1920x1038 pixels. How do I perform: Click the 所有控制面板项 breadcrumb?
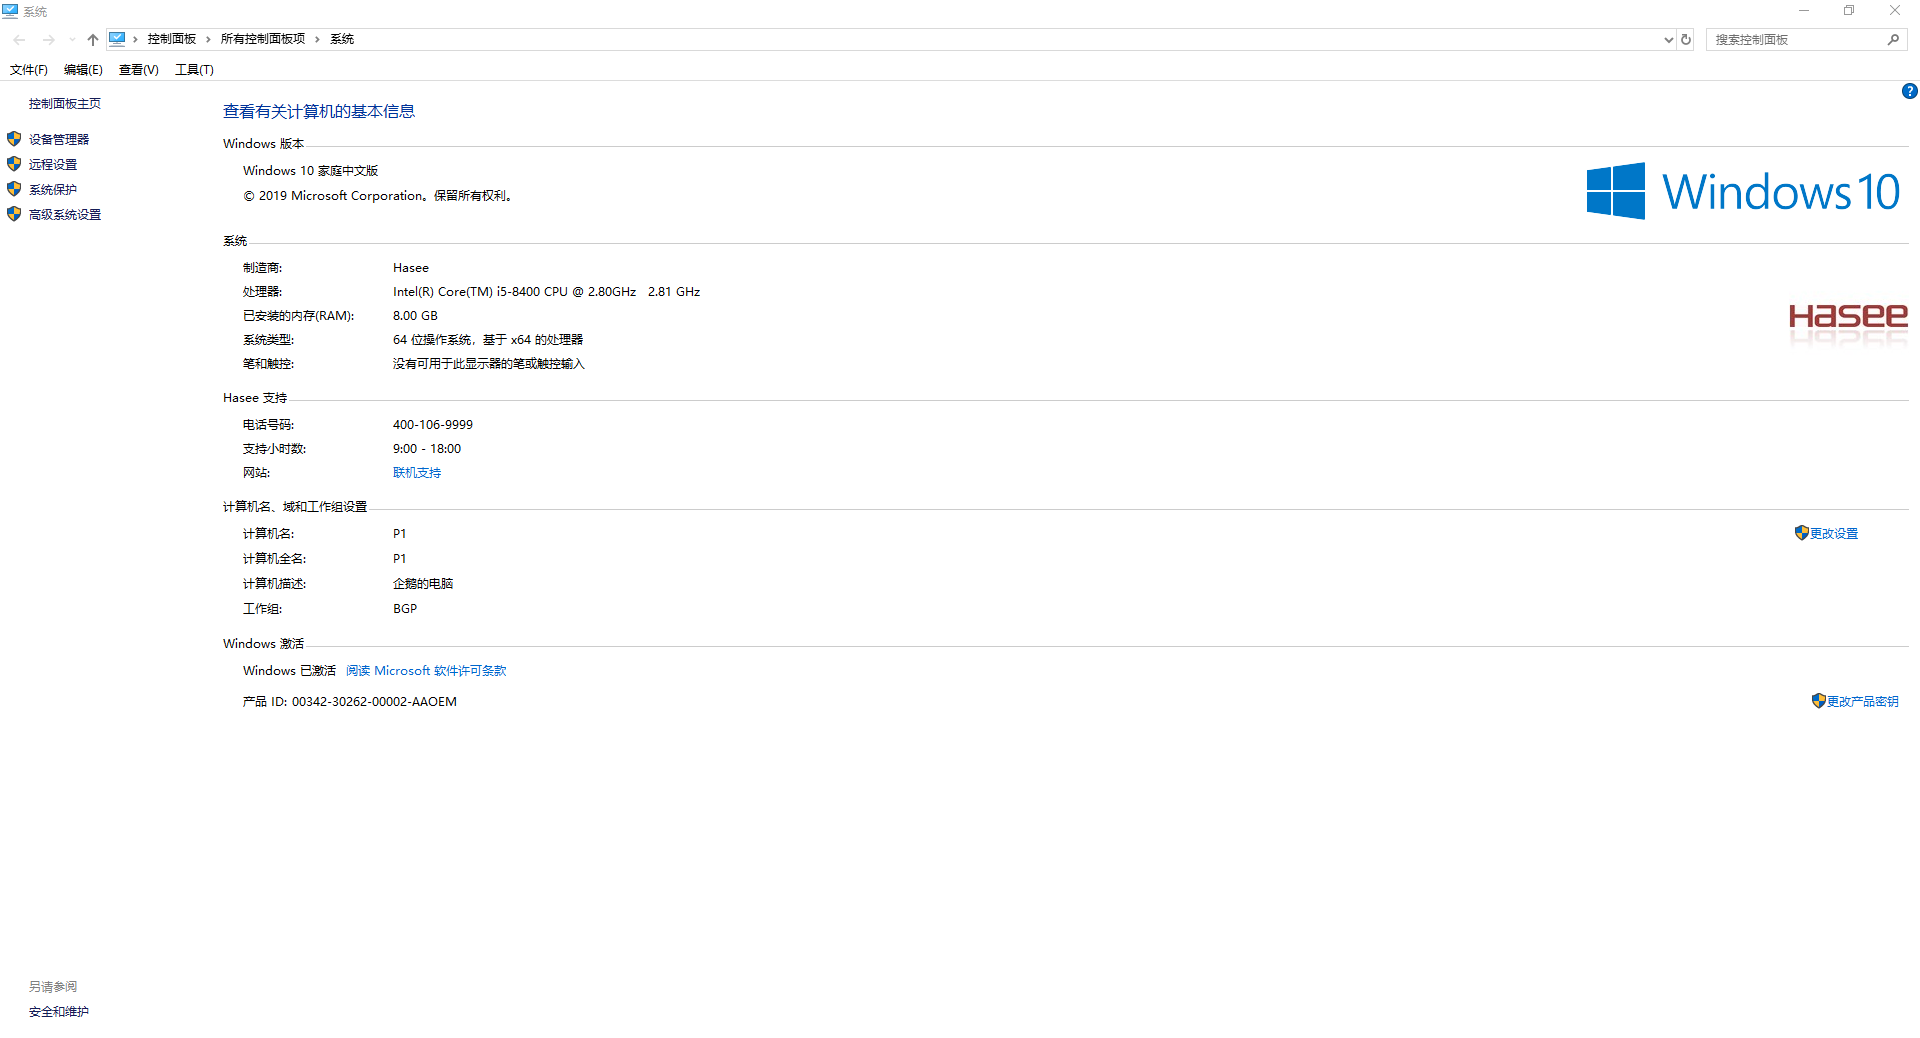[x=263, y=39]
